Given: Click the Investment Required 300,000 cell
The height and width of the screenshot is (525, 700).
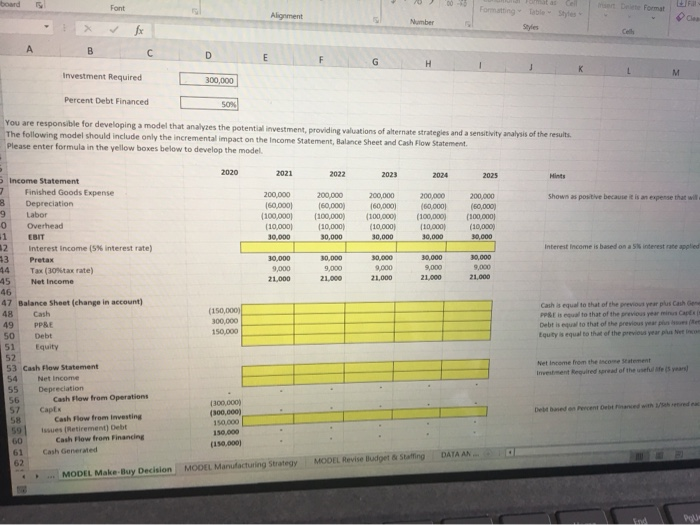Looking at the screenshot, I should [208, 80].
